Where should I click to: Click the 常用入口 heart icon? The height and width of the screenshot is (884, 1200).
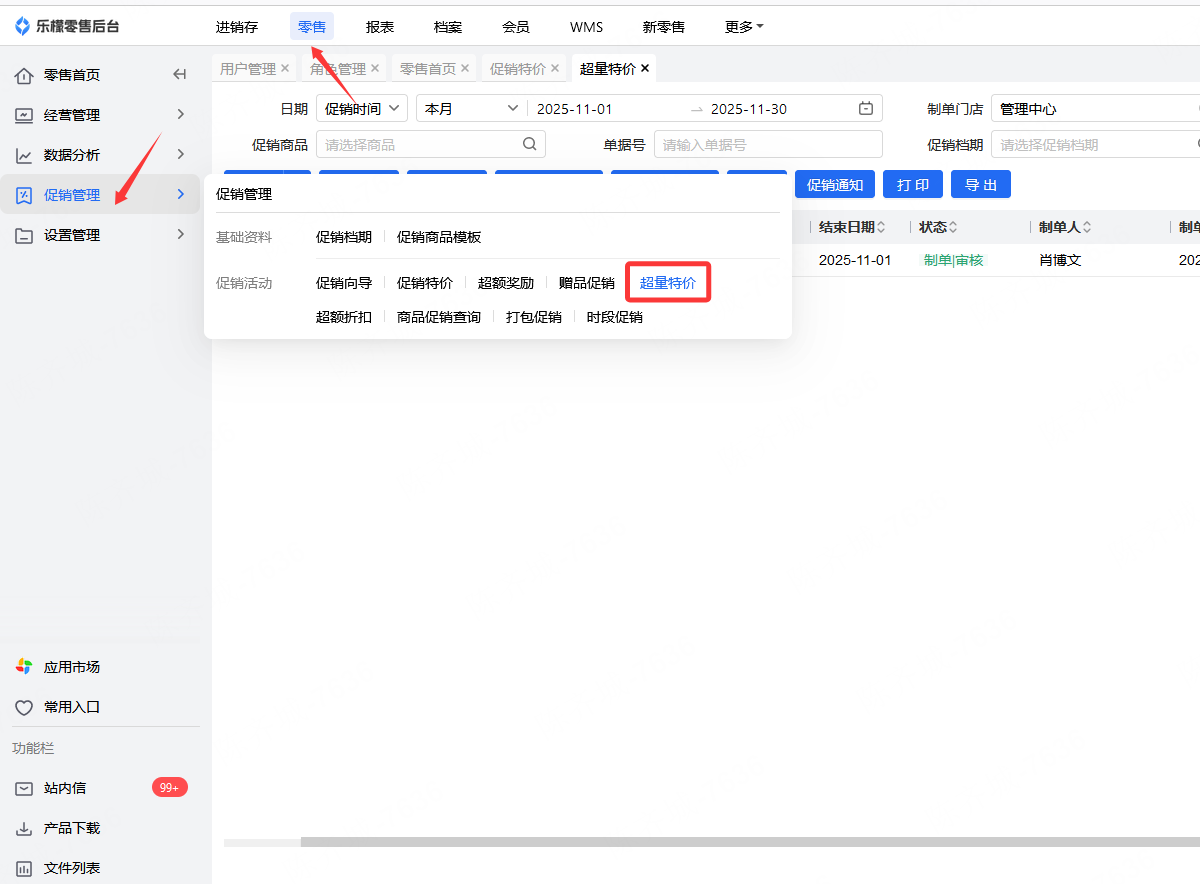click(24, 707)
